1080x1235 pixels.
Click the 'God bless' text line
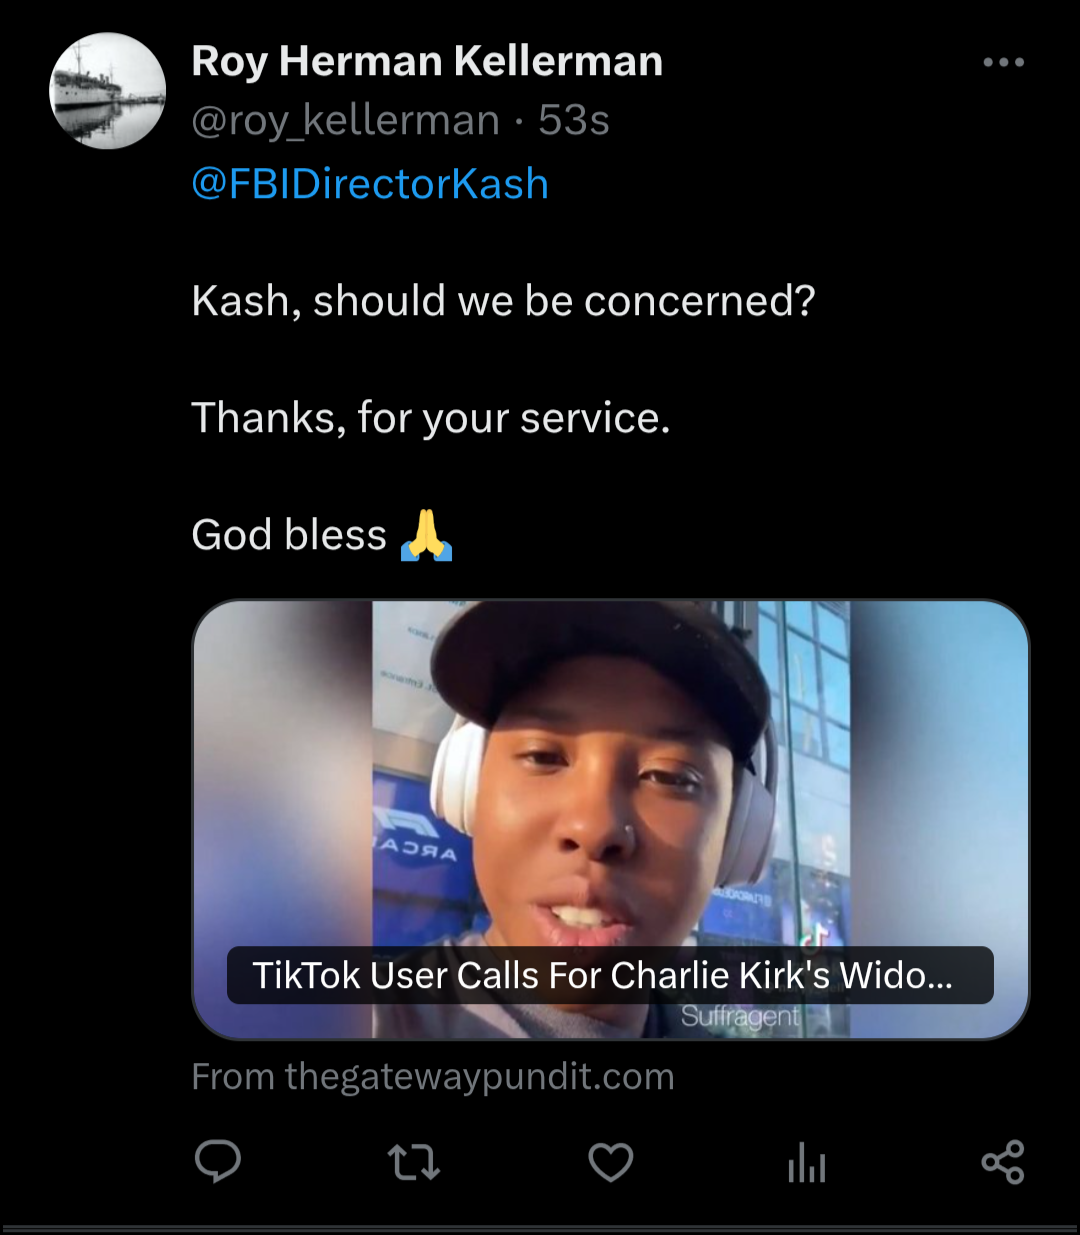click(289, 535)
